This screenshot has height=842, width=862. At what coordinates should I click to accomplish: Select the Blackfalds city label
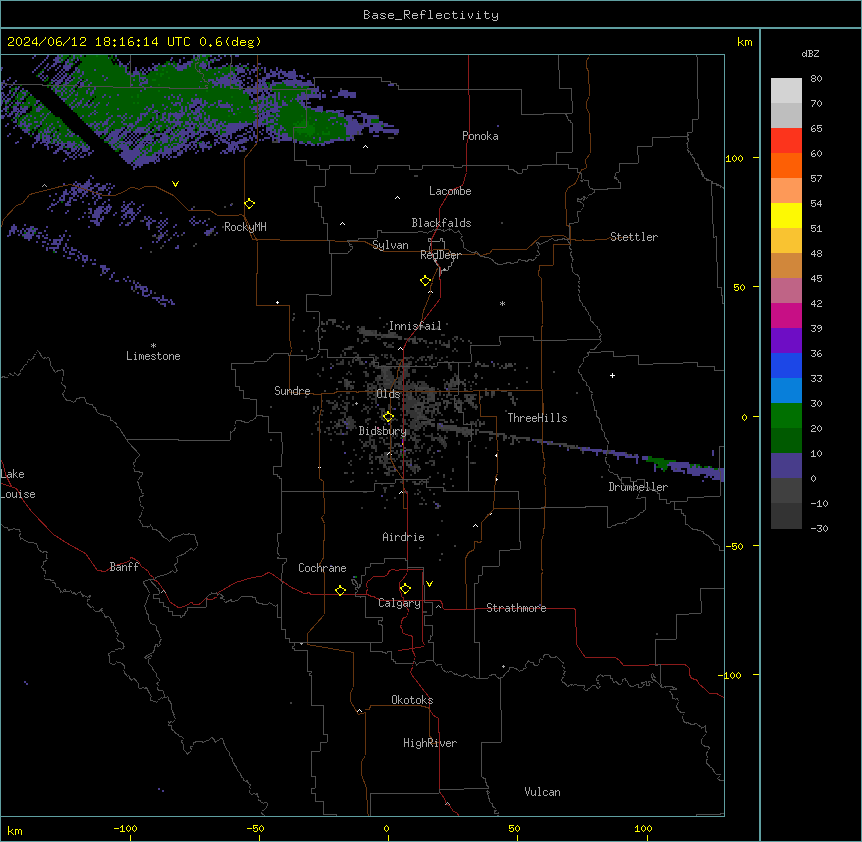tap(441, 223)
